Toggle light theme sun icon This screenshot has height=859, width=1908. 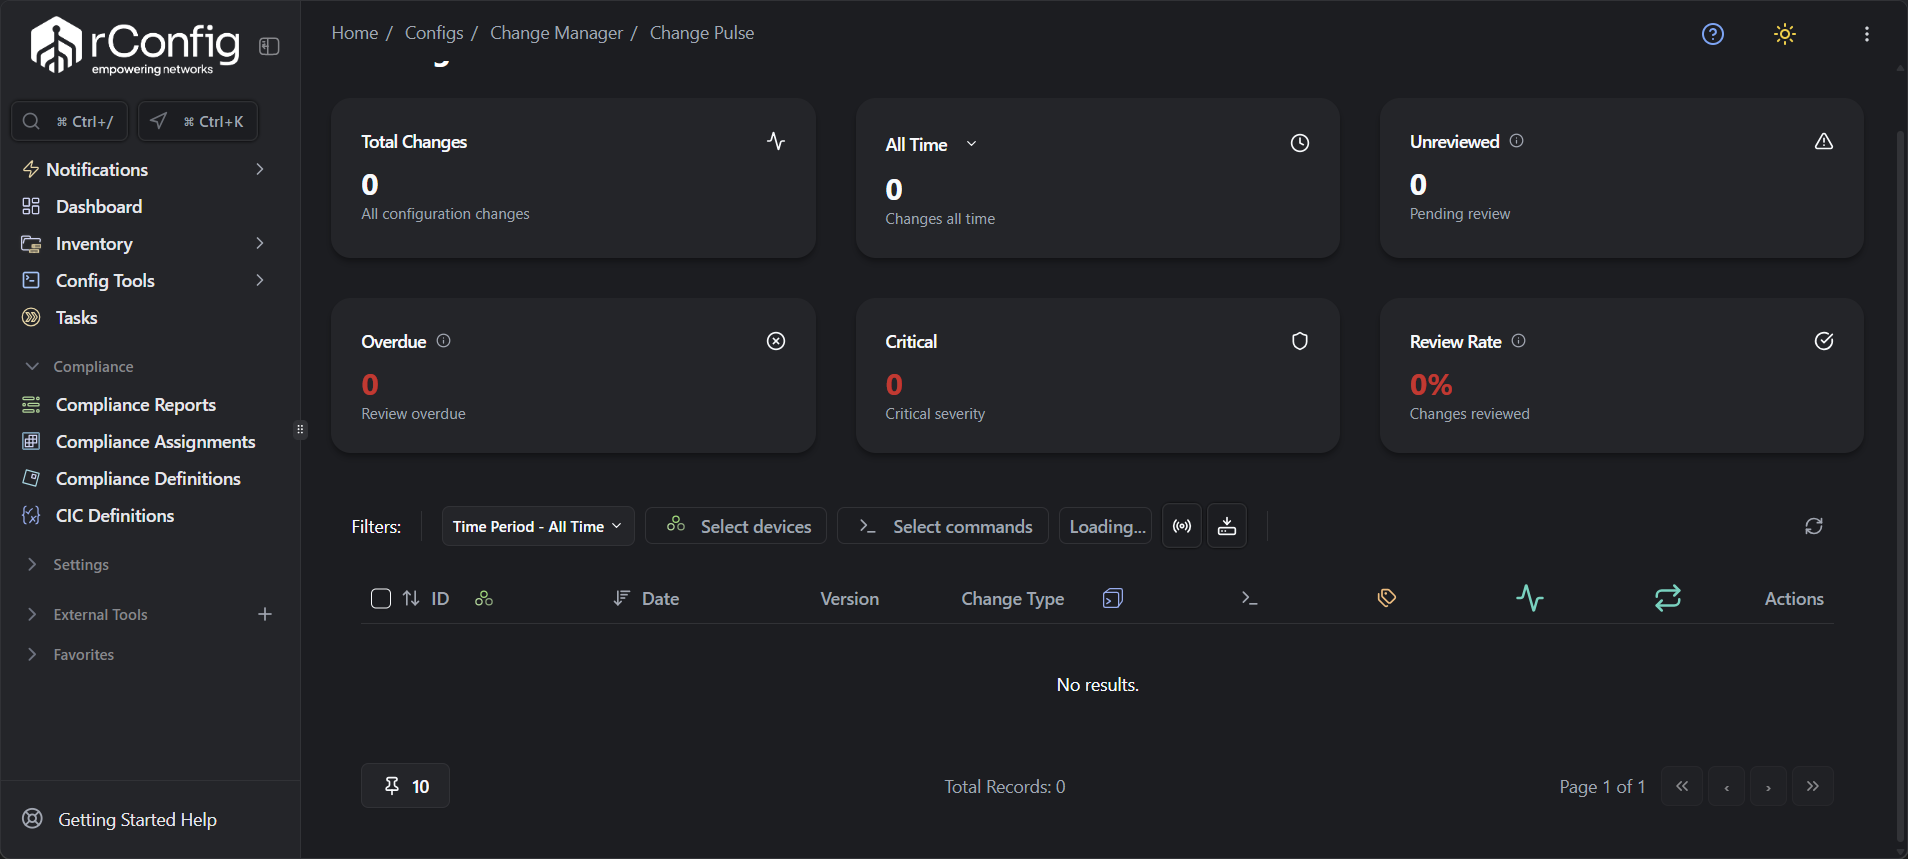click(1785, 34)
